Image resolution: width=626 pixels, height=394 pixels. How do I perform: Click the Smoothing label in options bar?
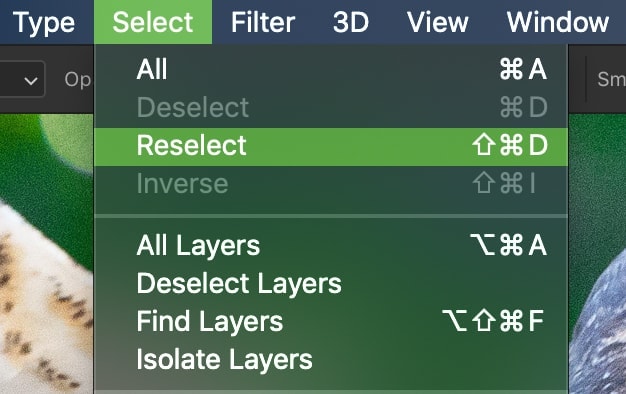611,79
